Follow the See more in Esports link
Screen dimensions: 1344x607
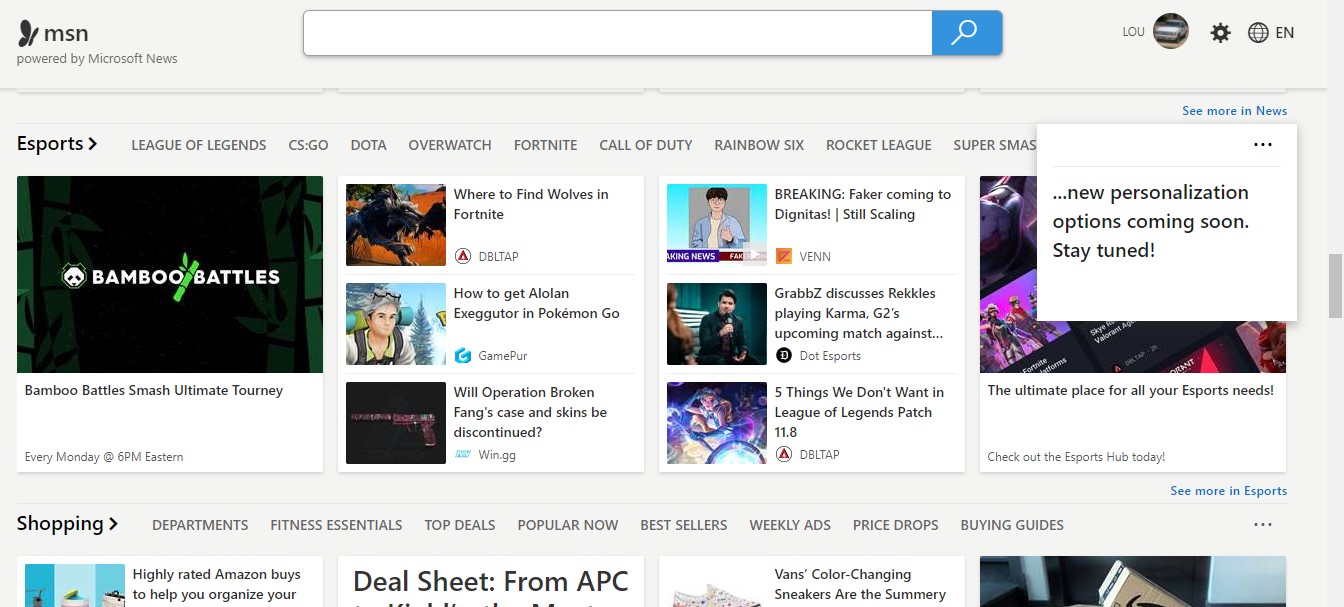(1229, 491)
